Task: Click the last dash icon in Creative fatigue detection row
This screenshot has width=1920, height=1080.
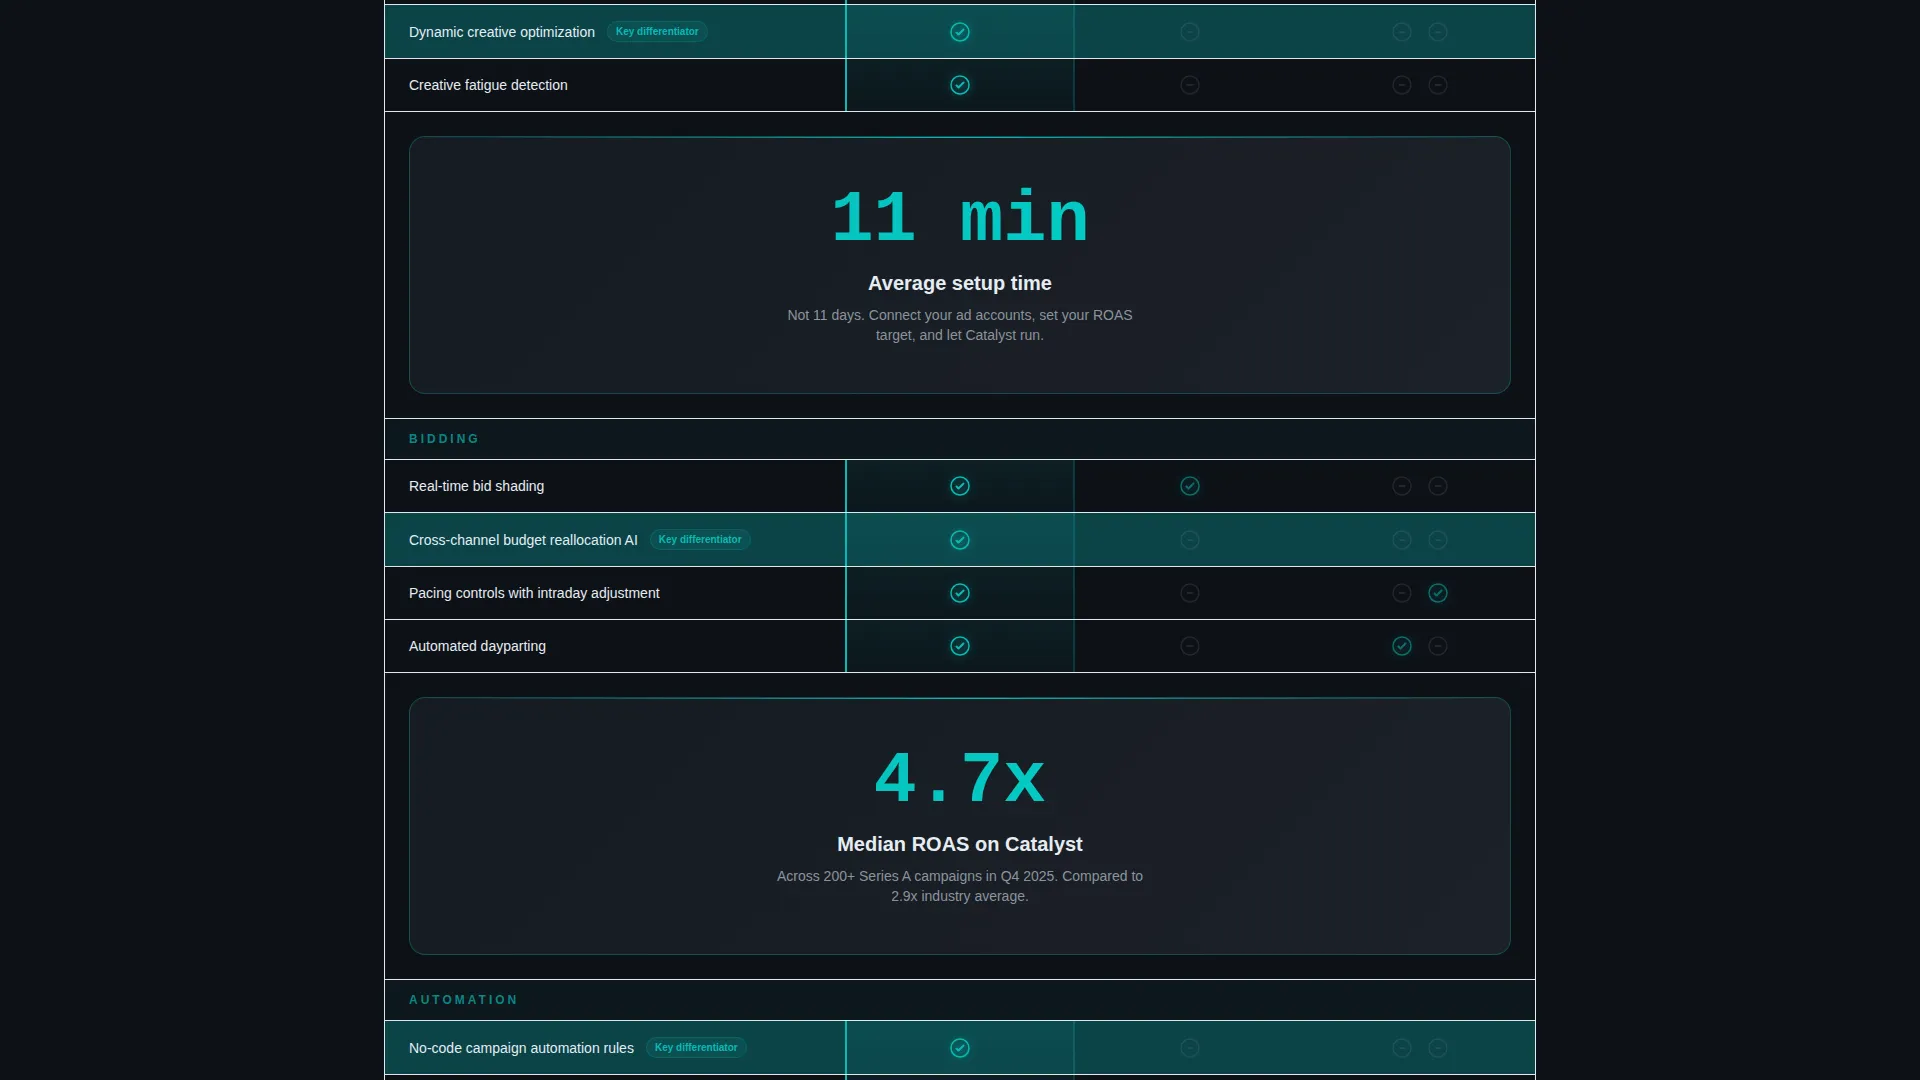Action: (x=1438, y=85)
